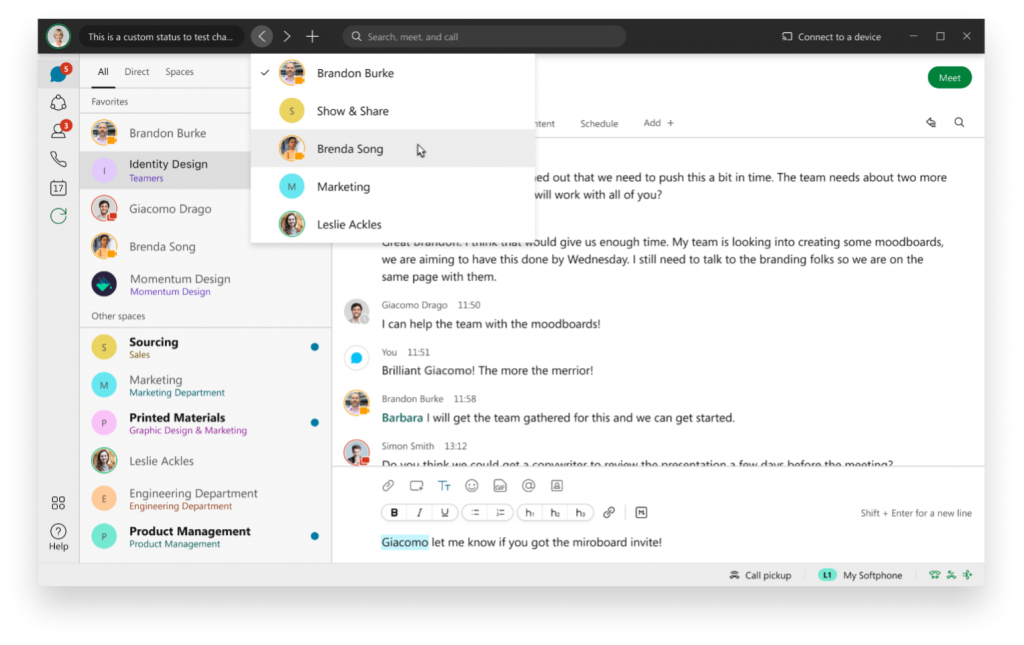1024x645 pixels.
Task: Select the Calls phone icon in sidebar
Action: click(58, 157)
